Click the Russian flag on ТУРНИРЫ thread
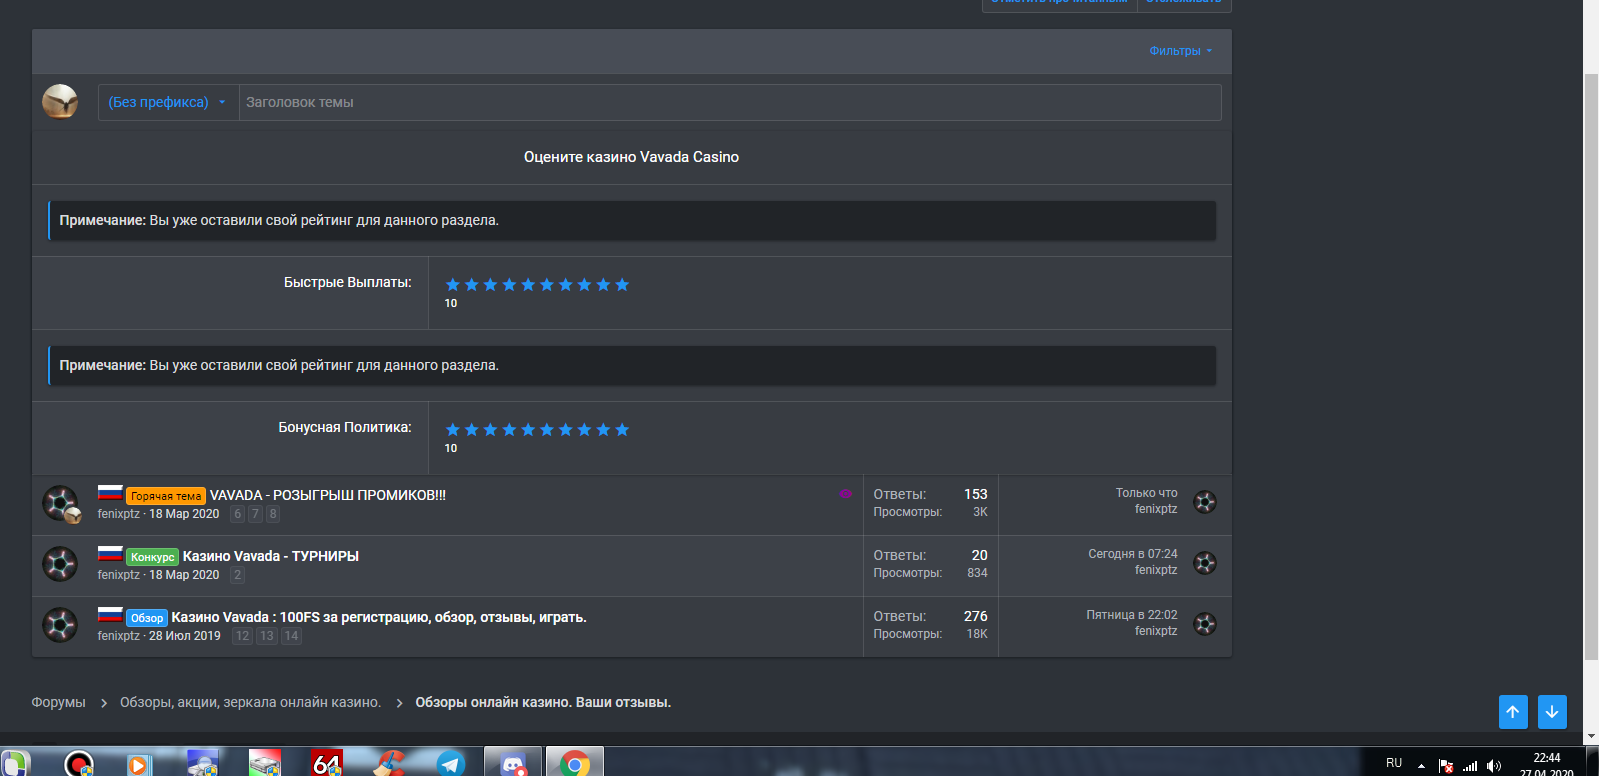The height and width of the screenshot is (776, 1599). (110, 553)
